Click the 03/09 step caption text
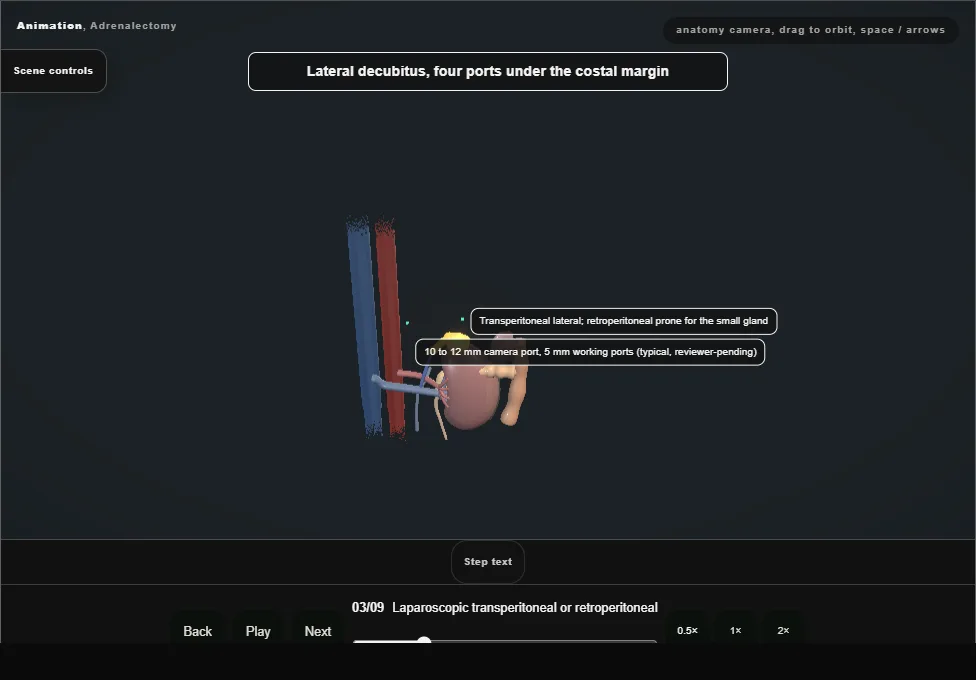Screen dimensions: 976x680 coord(504,608)
